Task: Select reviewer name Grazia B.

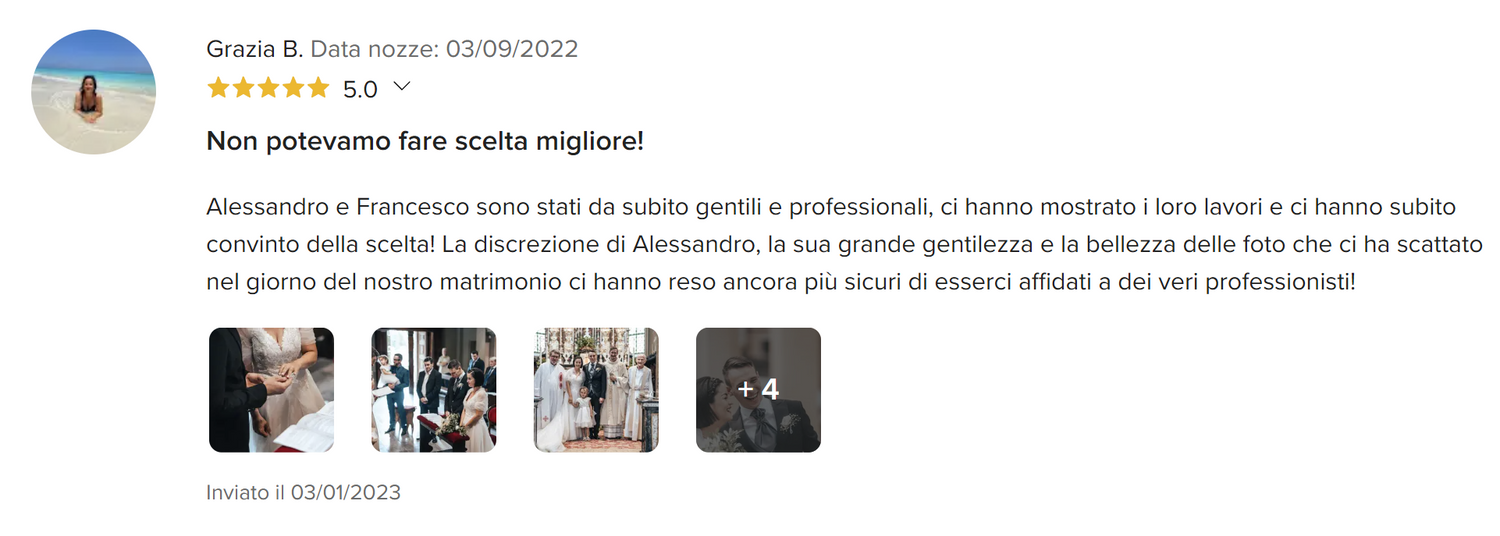Action: [x=255, y=49]
